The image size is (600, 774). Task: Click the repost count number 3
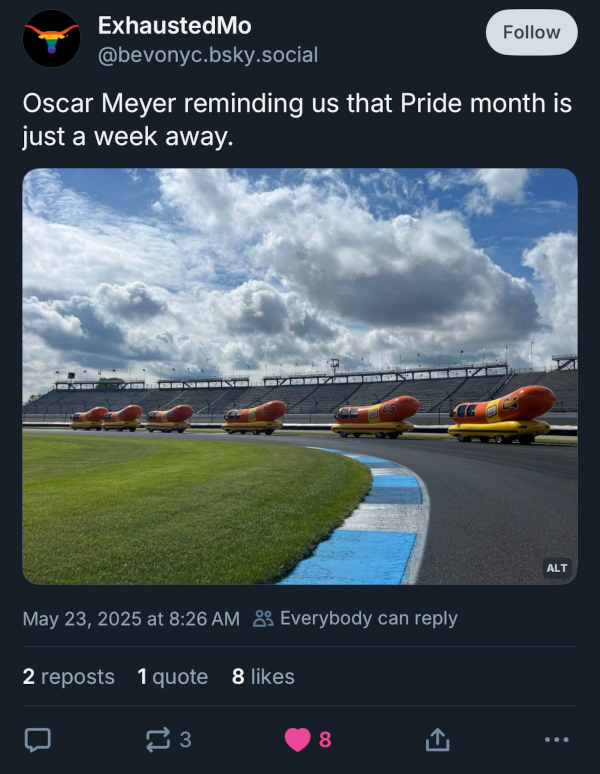click(x=185, y=739)
